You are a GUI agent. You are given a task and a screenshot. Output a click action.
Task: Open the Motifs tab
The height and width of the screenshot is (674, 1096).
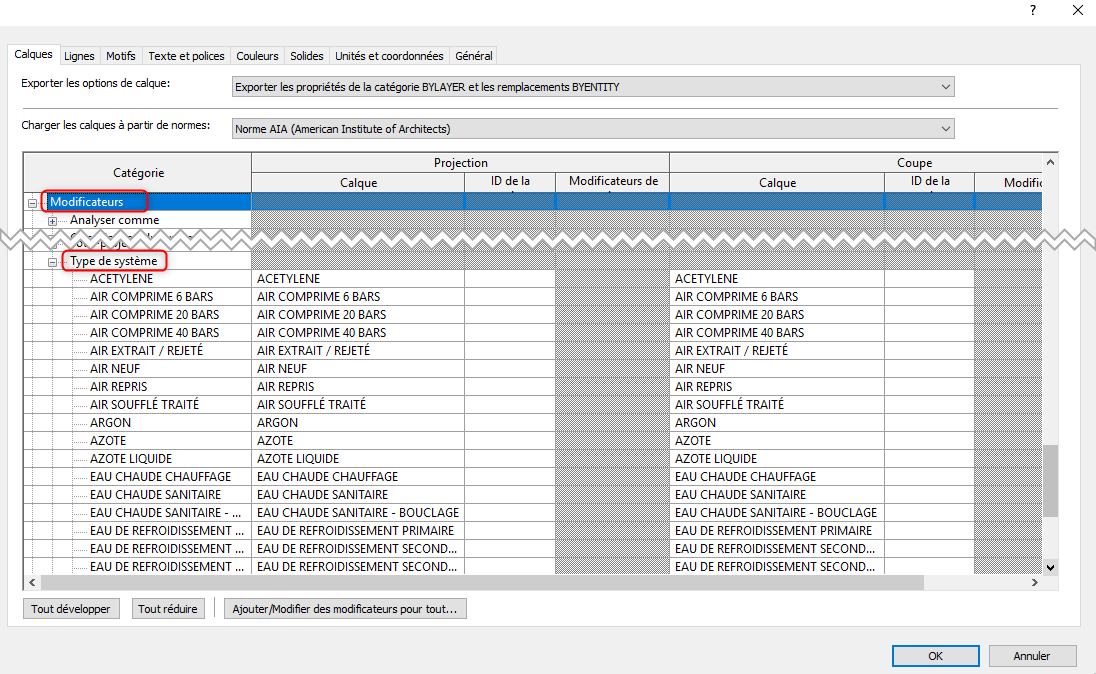[x=121, y=56]
